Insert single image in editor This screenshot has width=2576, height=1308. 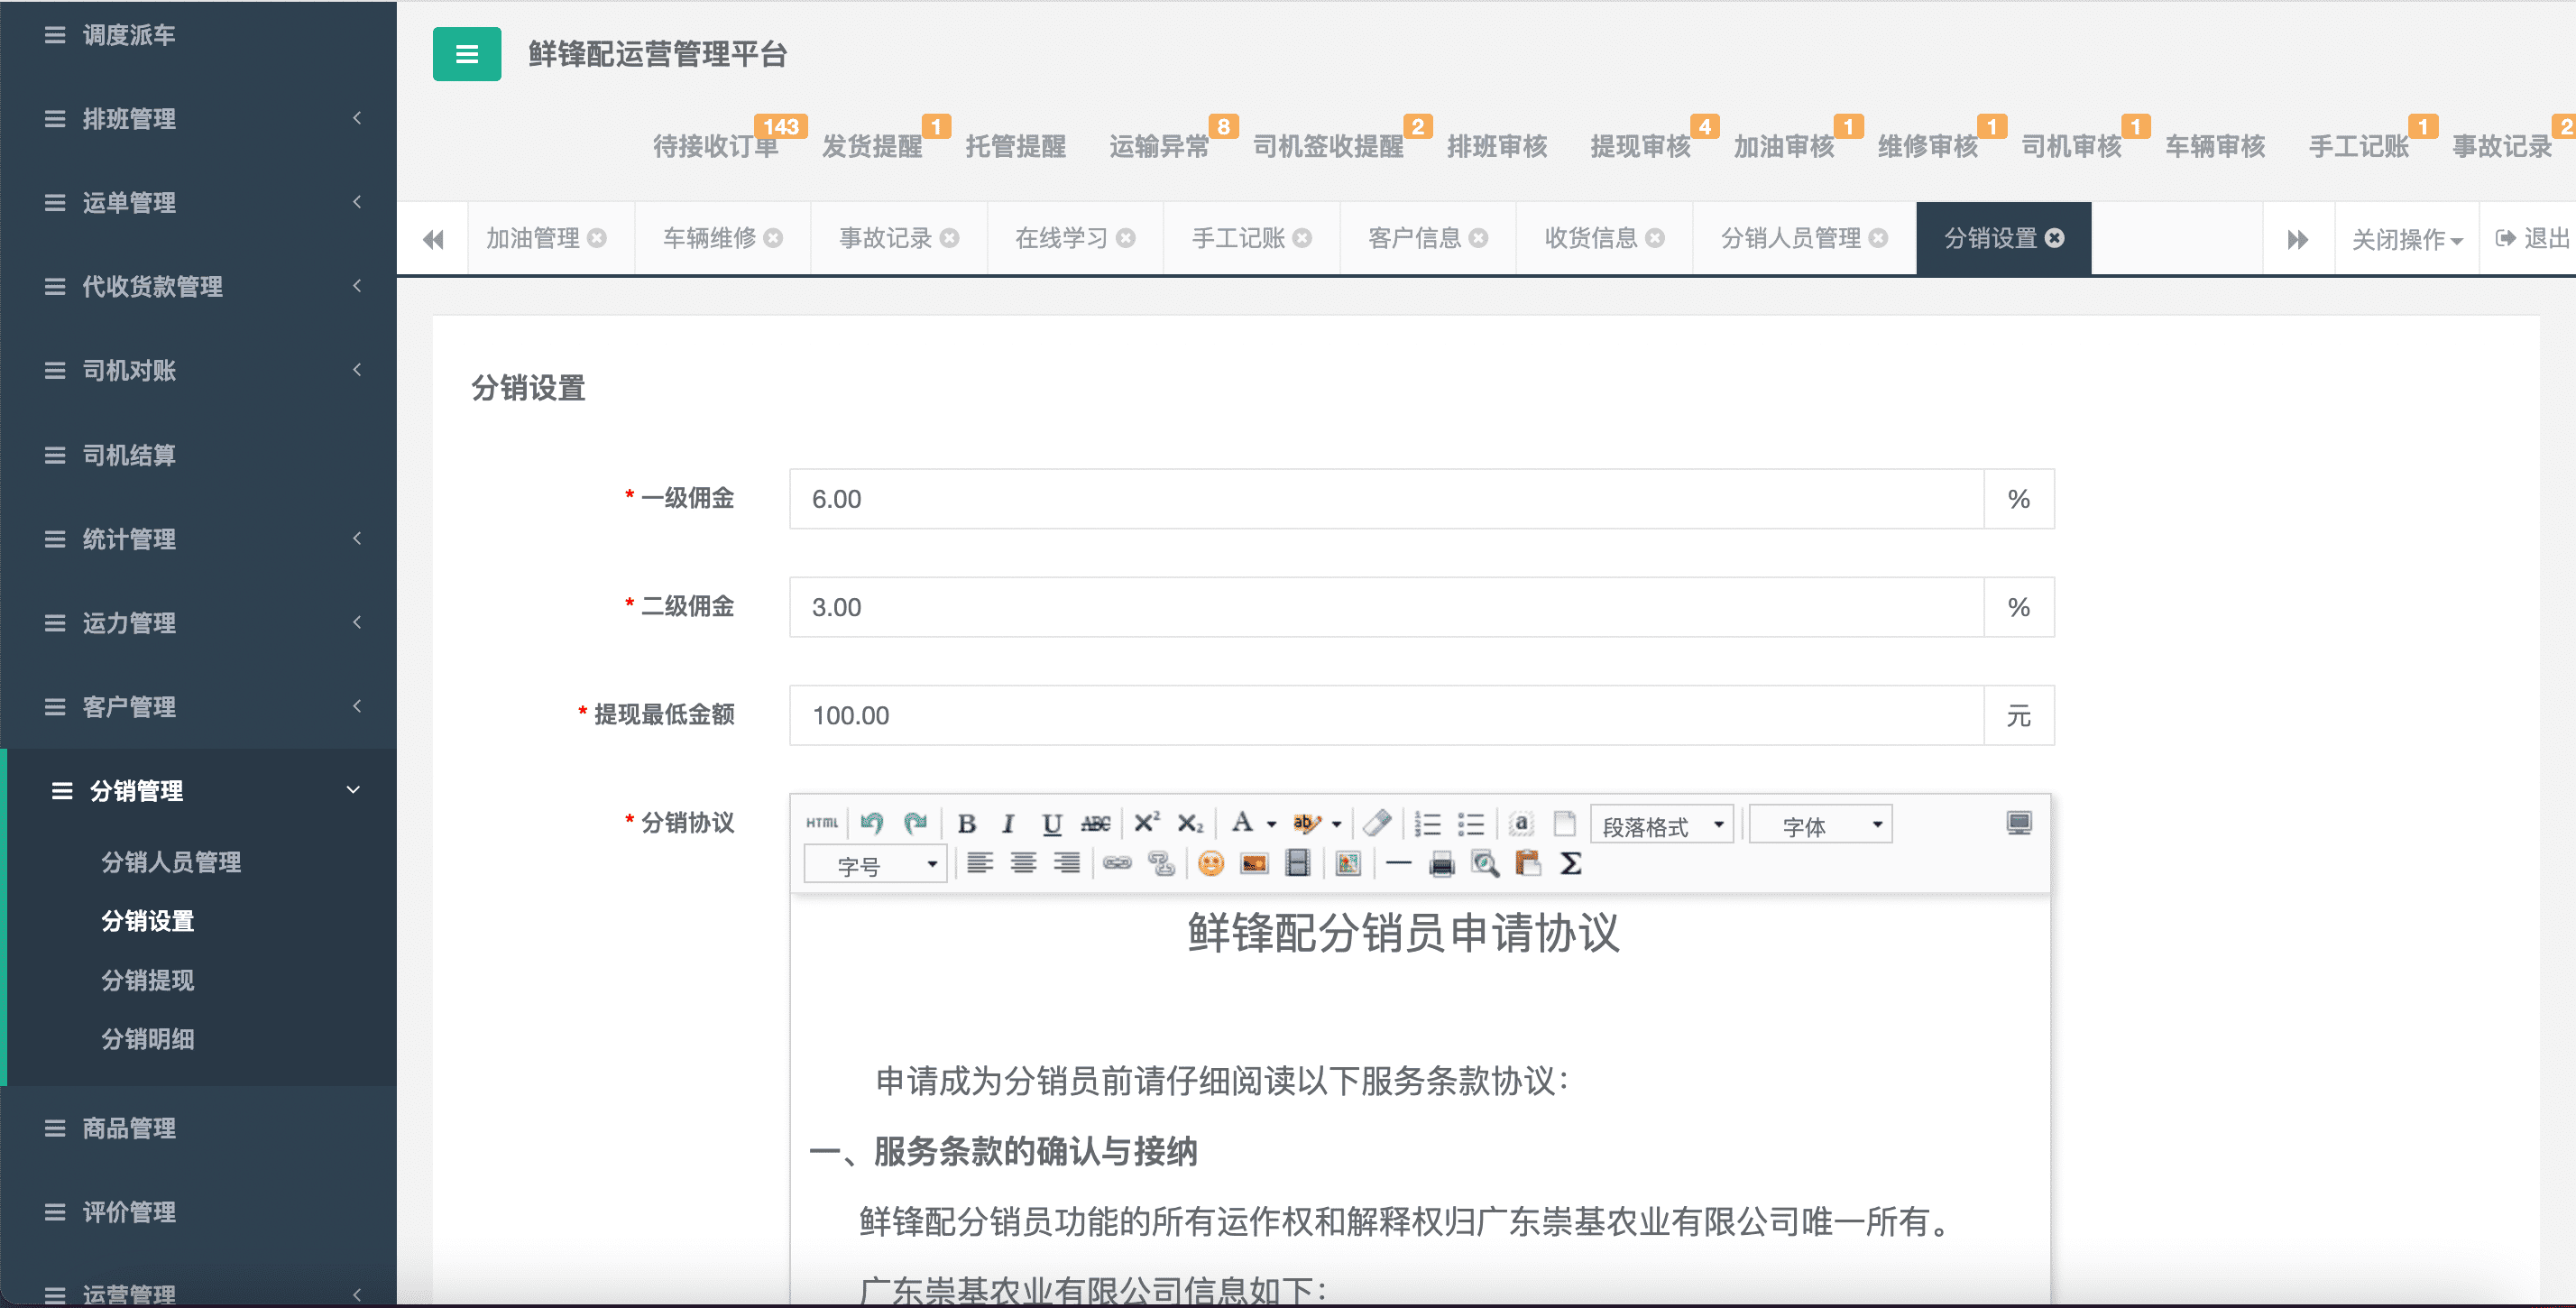(x=1254, y=863)
